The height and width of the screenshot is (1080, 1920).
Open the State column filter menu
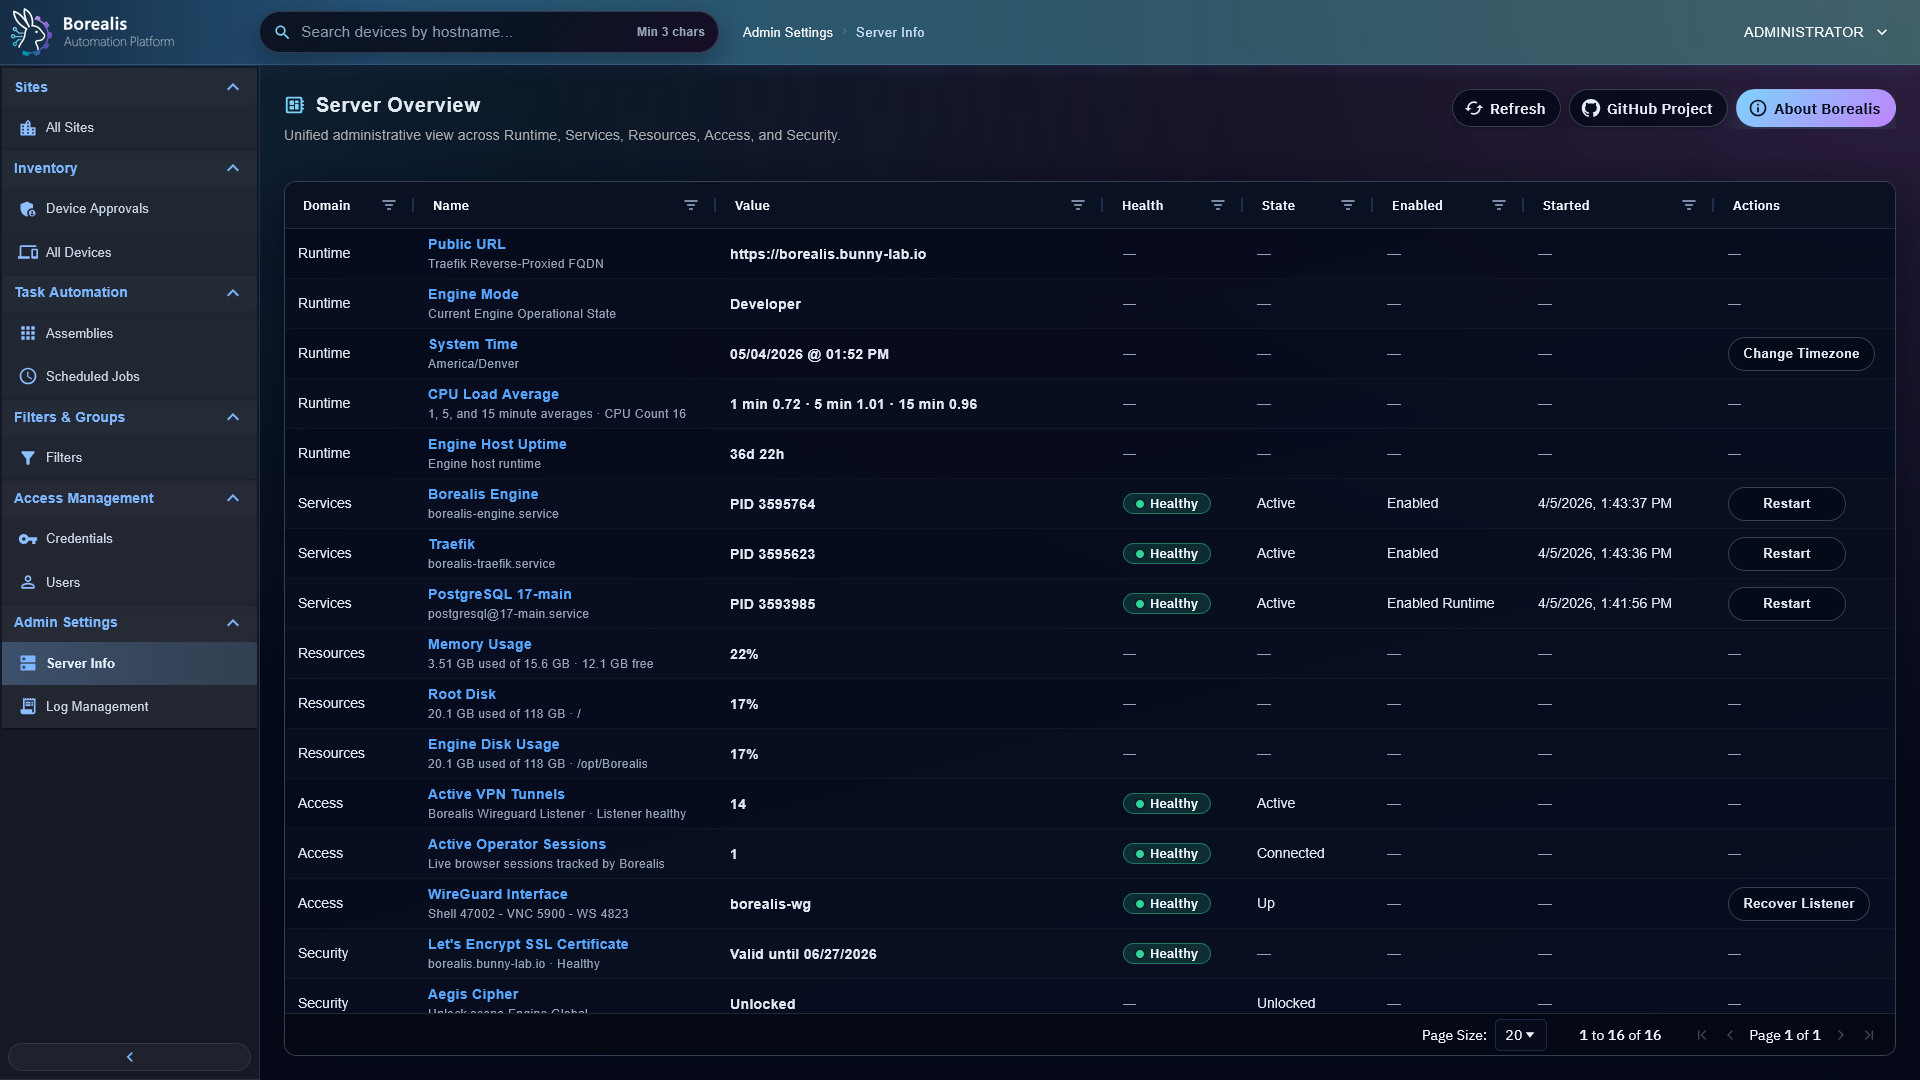click(x=1348, y=205)
